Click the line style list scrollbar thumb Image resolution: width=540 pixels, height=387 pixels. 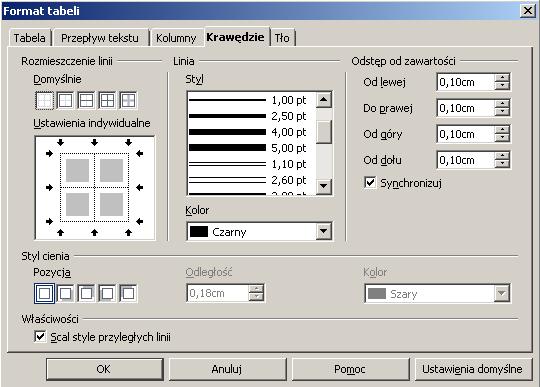324,132
